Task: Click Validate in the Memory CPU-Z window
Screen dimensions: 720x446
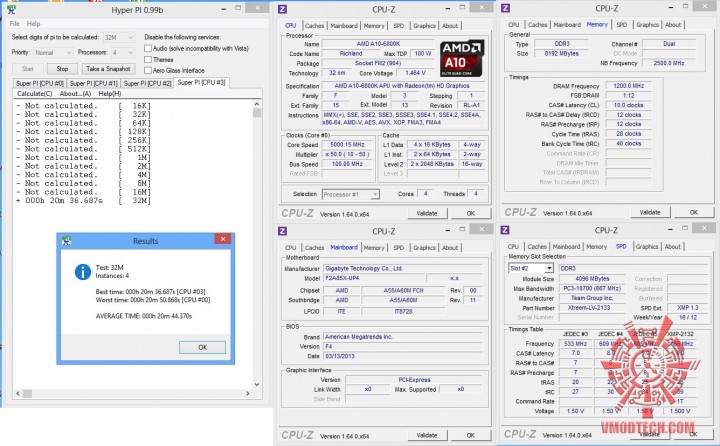Action: [650, 212]
